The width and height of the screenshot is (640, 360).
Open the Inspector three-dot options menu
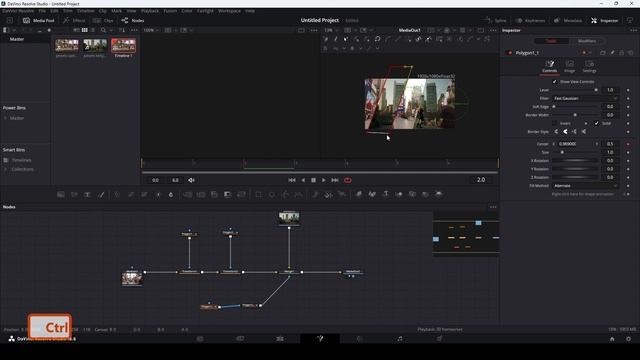(633, 30)
